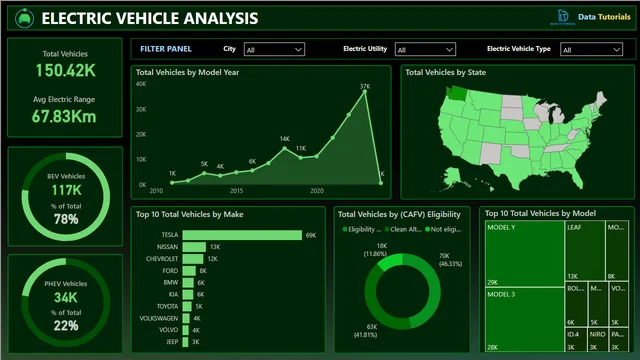Open the Electric Utility filter dropdown
The height and width of the screenshot is (360, 640).
coord(425,49)
